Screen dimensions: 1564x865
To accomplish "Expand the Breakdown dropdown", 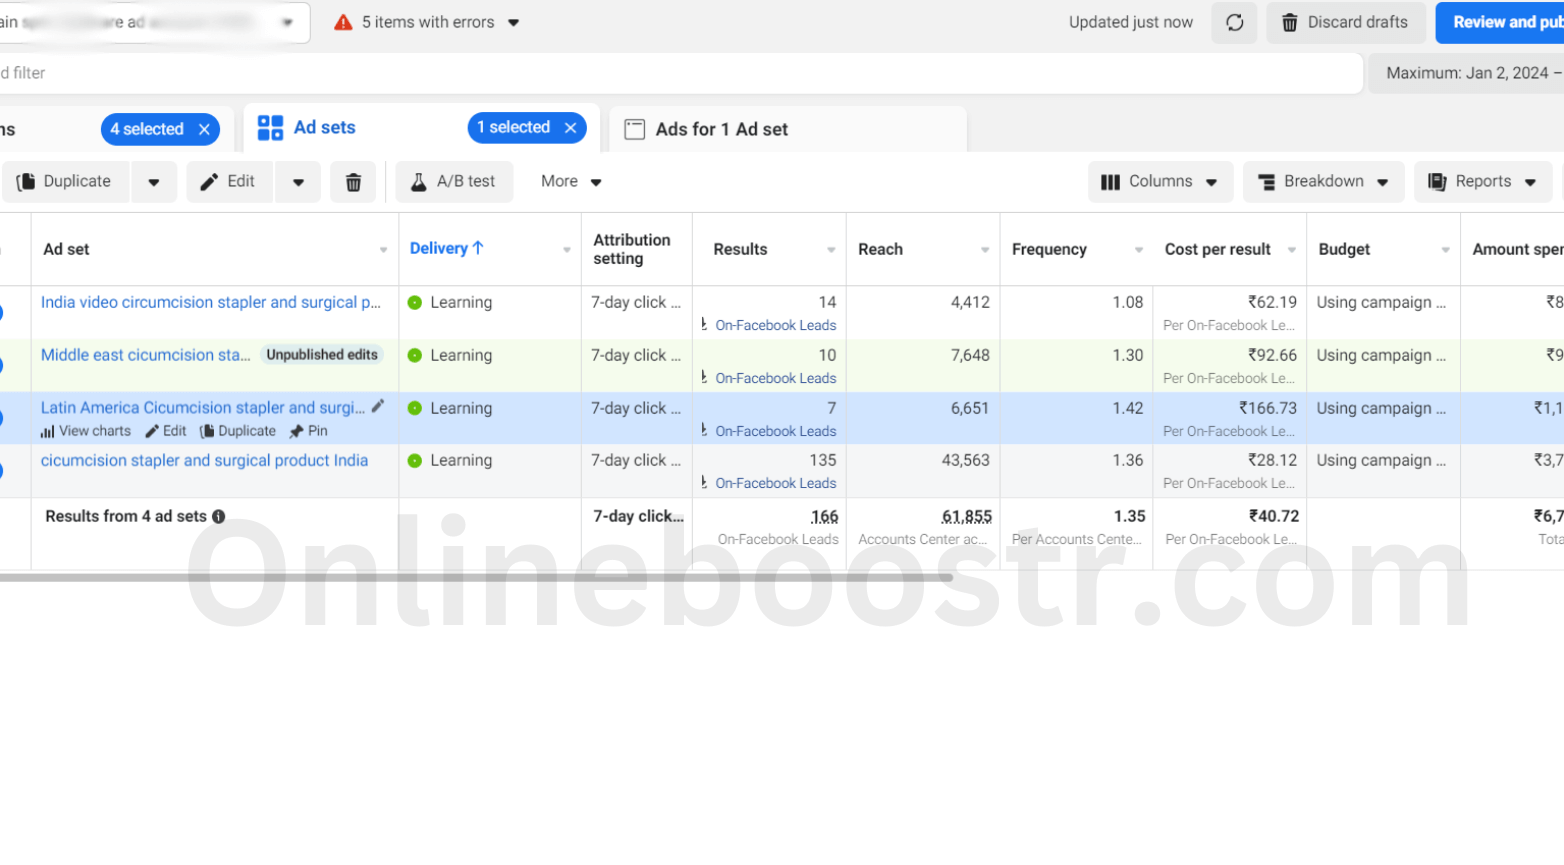I will point(1323,182).
